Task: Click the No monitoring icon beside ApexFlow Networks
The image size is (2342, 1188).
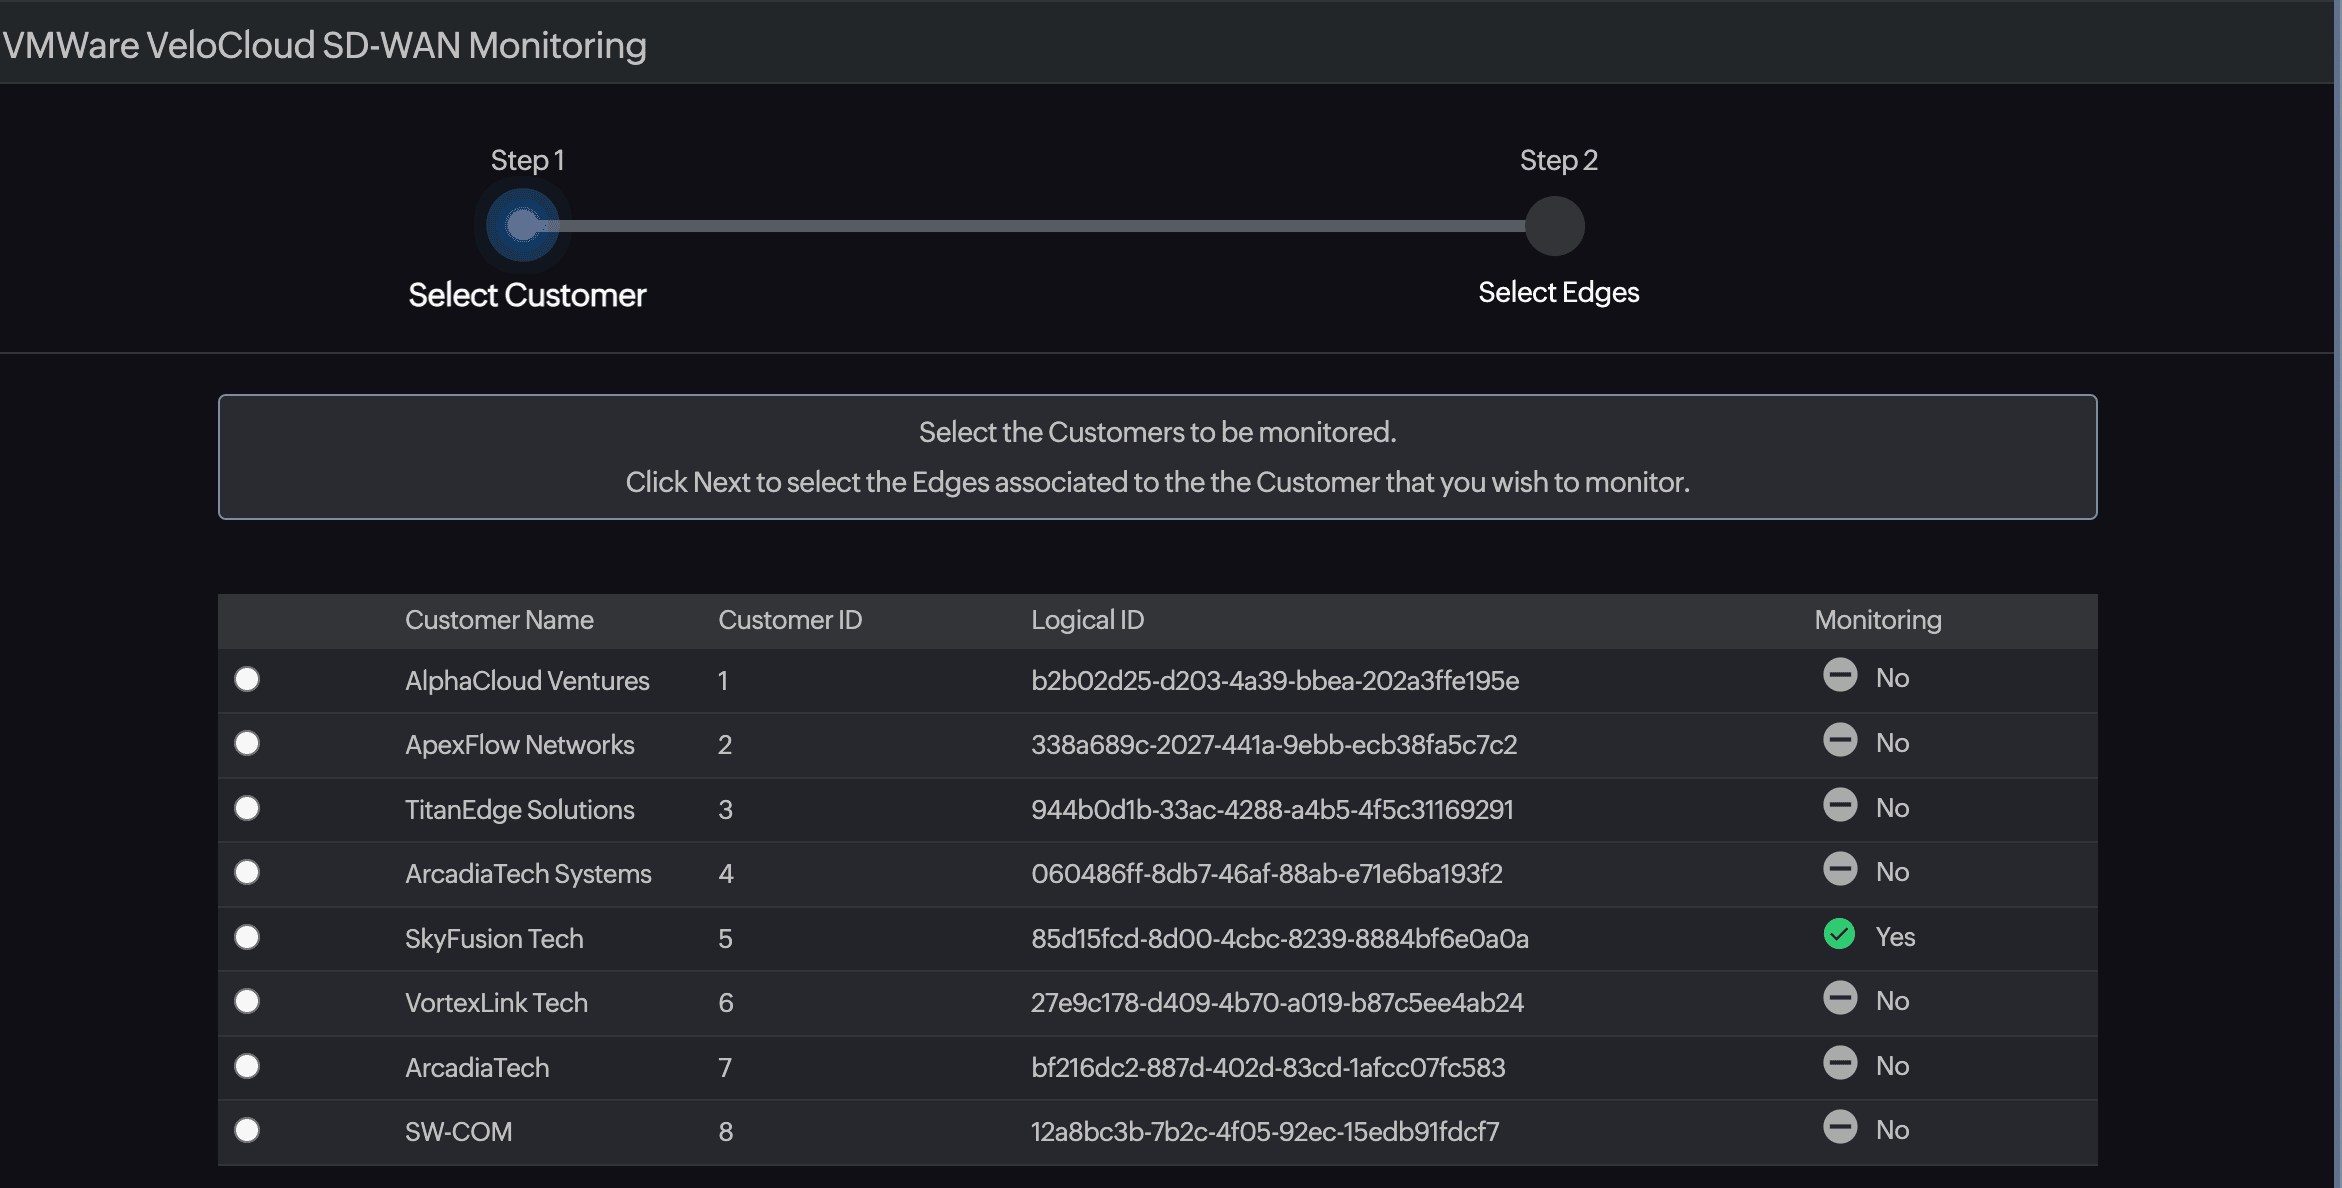Action: 1841,740
